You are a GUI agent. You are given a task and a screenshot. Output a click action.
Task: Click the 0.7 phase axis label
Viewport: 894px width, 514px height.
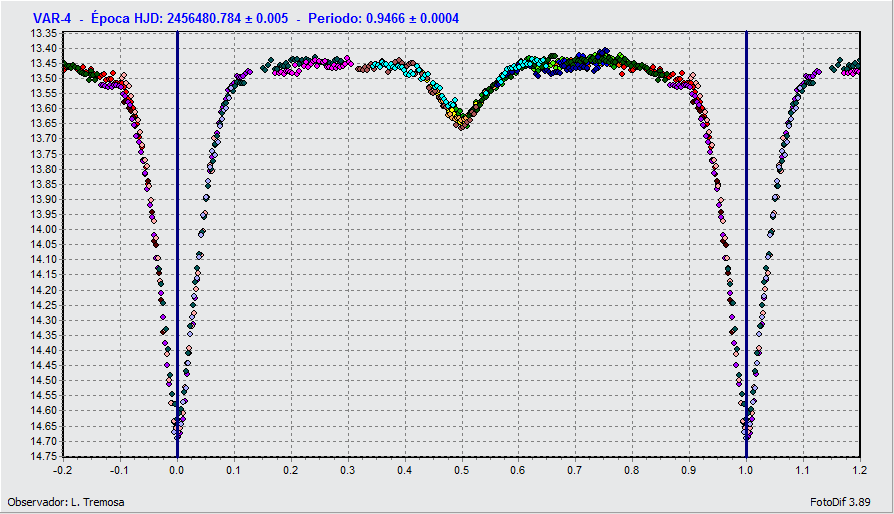click(575, 470)
